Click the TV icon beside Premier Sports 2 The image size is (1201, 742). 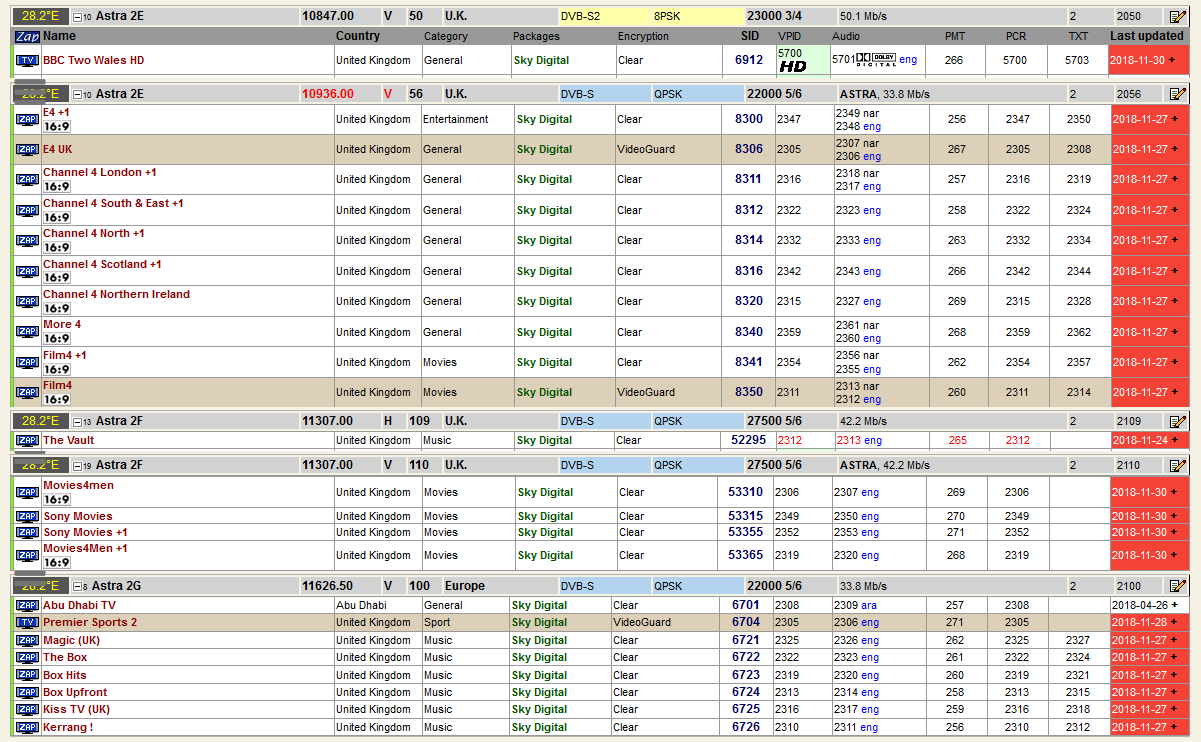tap(27, 622)
